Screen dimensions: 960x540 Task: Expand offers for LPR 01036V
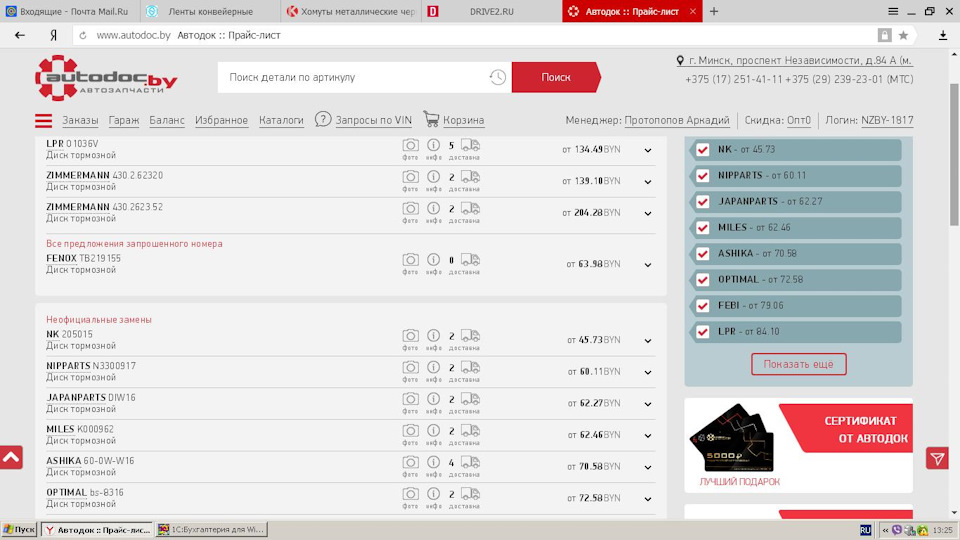(648, 150)
